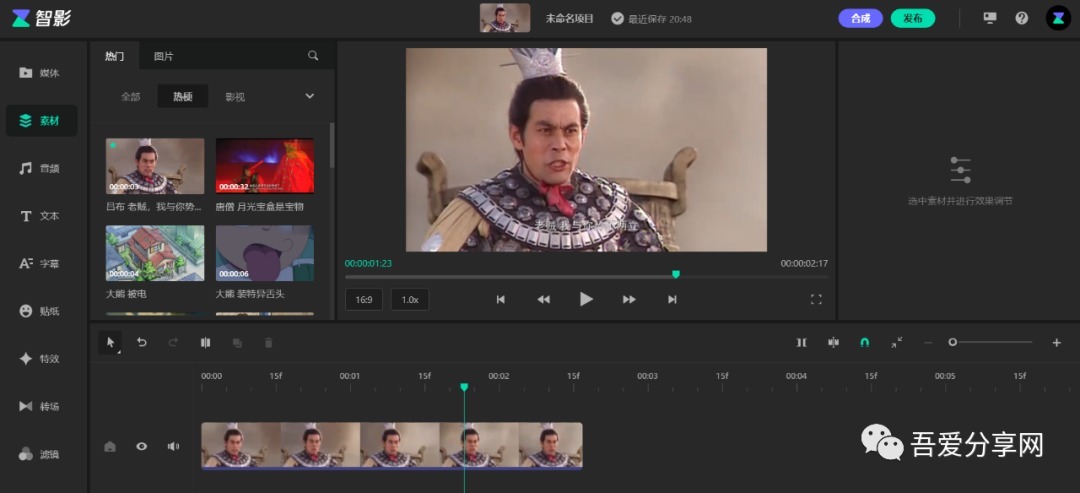
Task: Open the 1.0x playback speed dropdown
Action: (x=409, y=299)
